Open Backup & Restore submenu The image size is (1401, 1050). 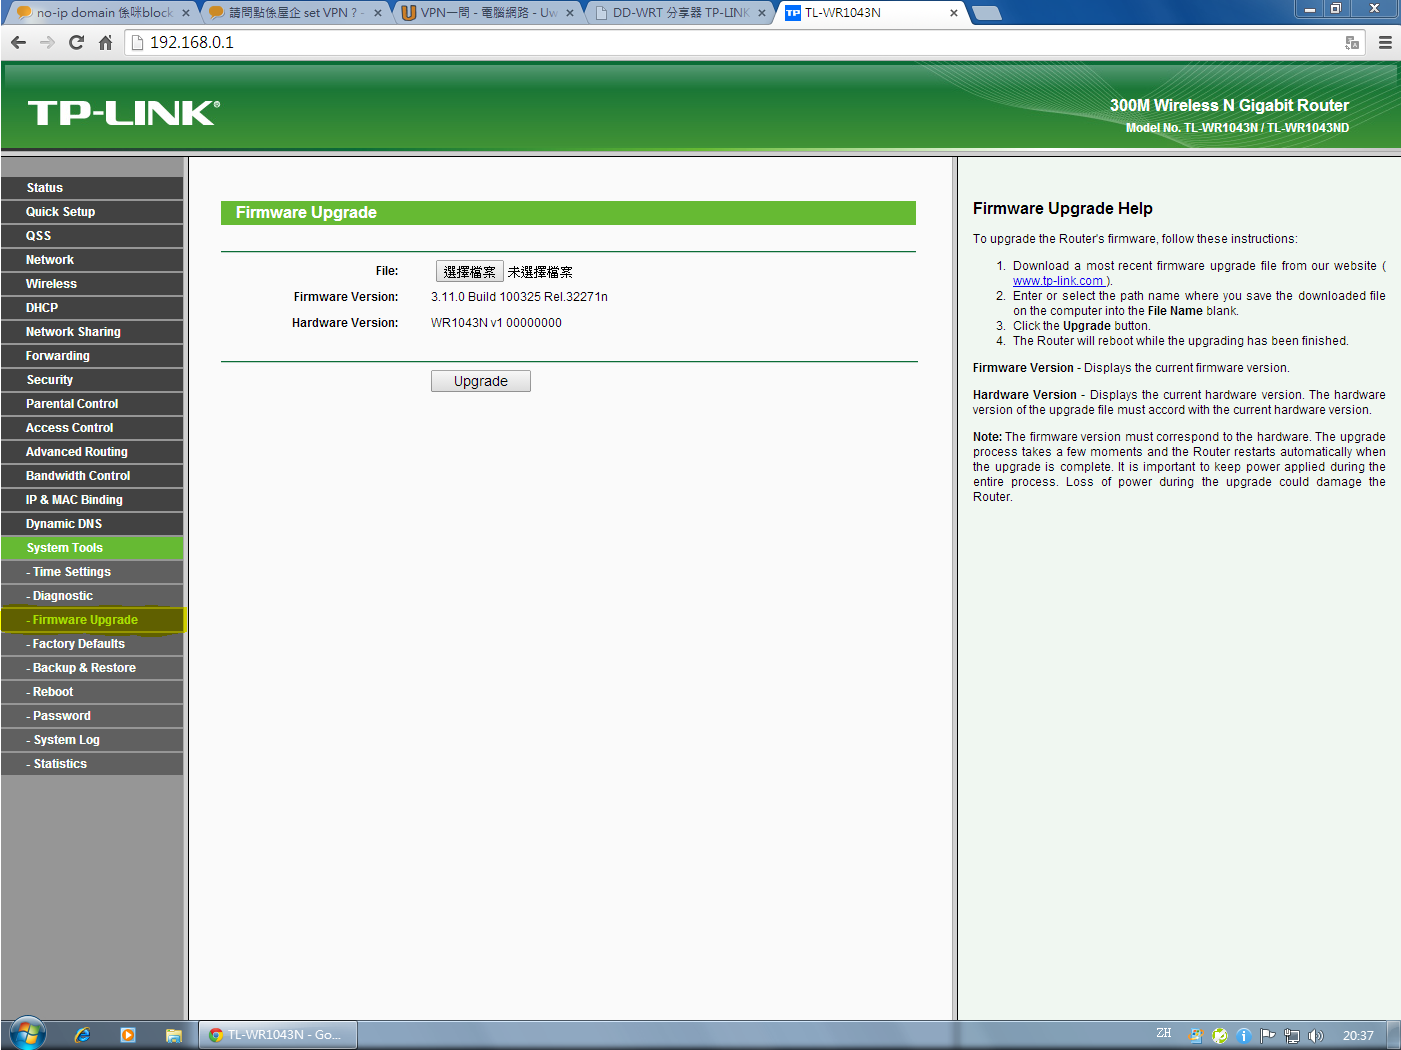pyautogui.click(x=92, y=668)
